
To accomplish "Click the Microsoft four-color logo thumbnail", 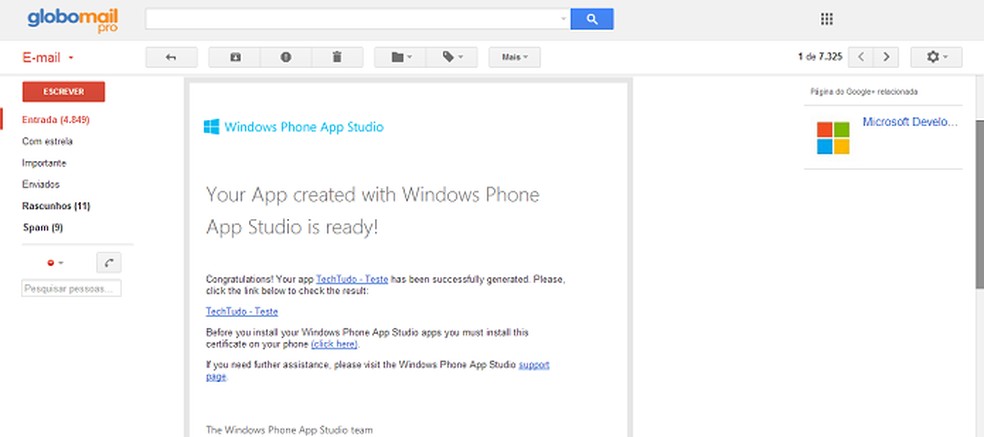I will (833, 138).
